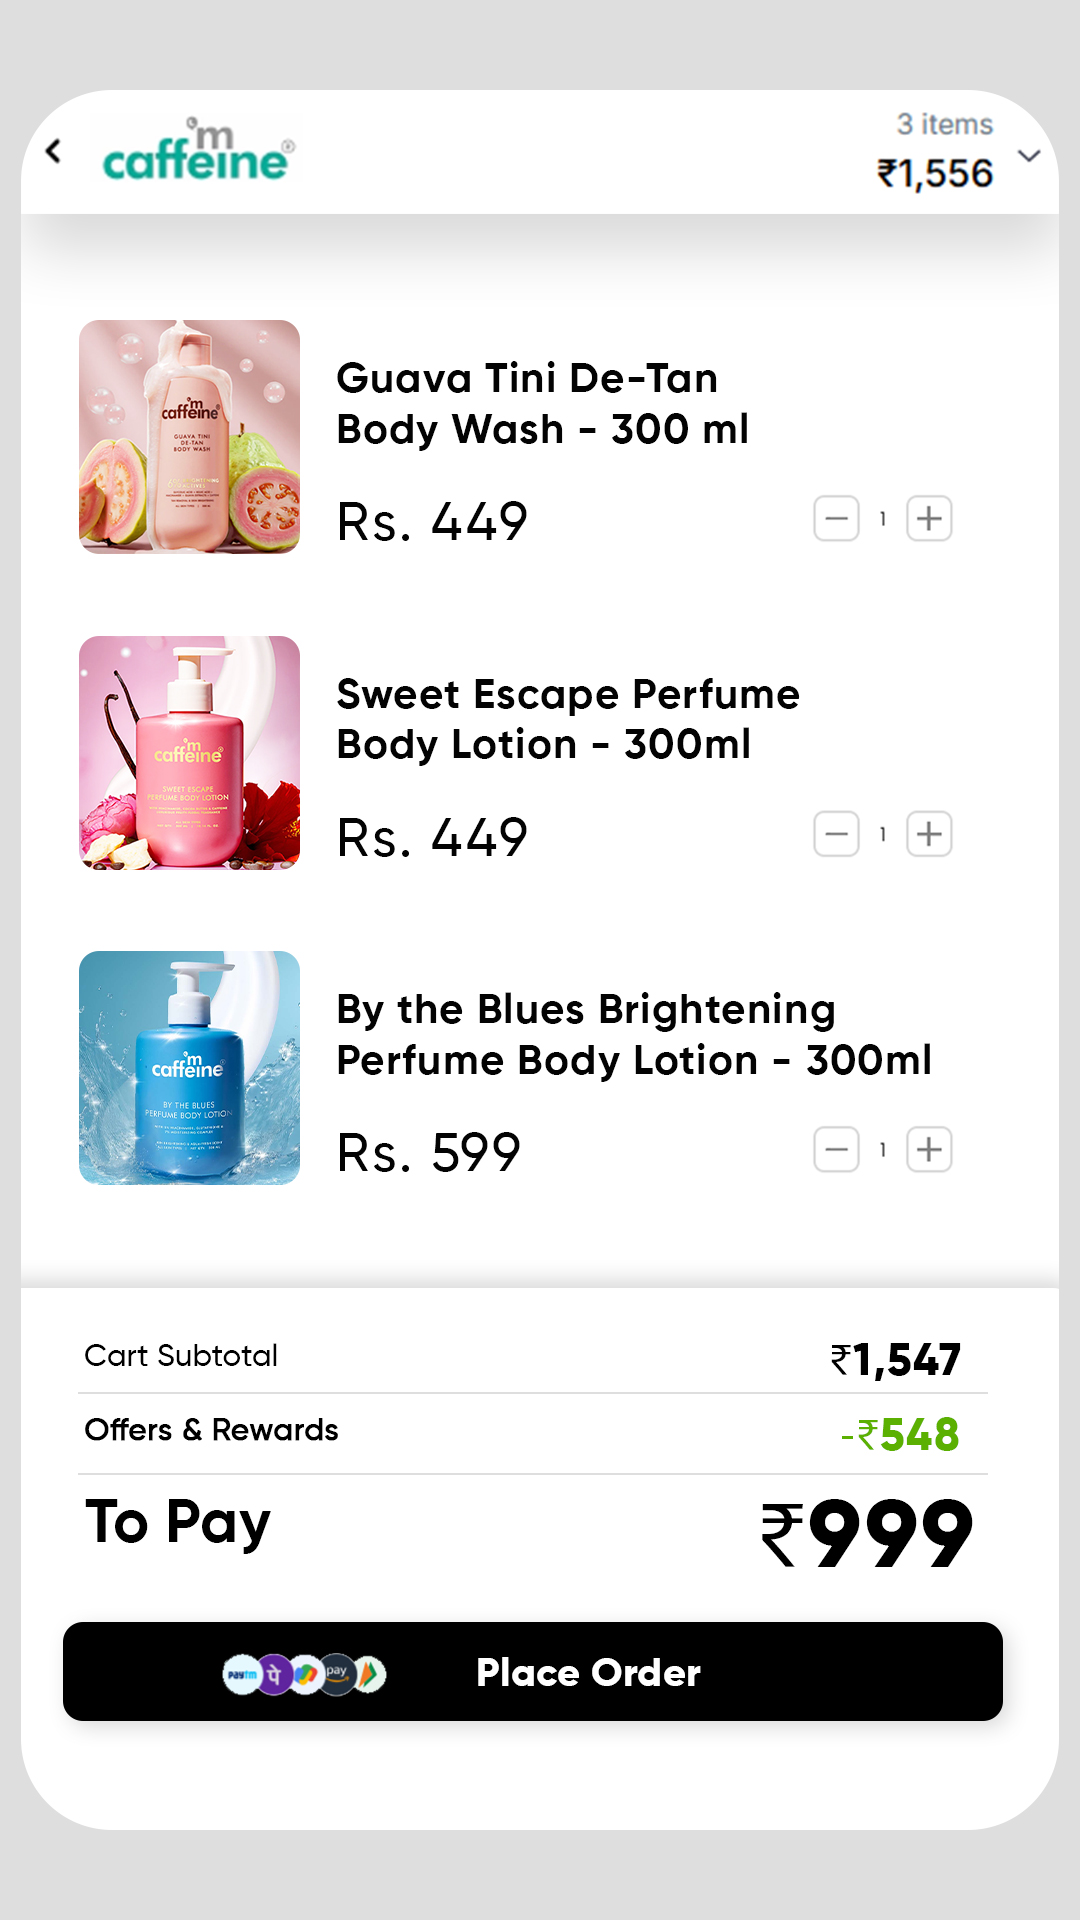Increase quantity of Guava Tini Body Wash

click(x=929, y=519)
